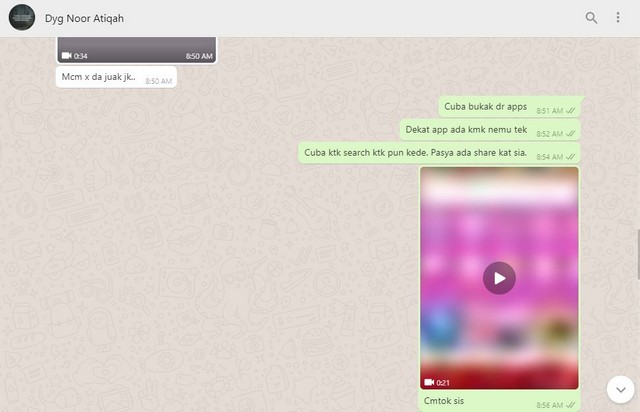Click read ticks on 8:52 AM message
Image resolution: width=640 pixels, height=412 pixels.
pyautogui.click(x=571, y=134)
